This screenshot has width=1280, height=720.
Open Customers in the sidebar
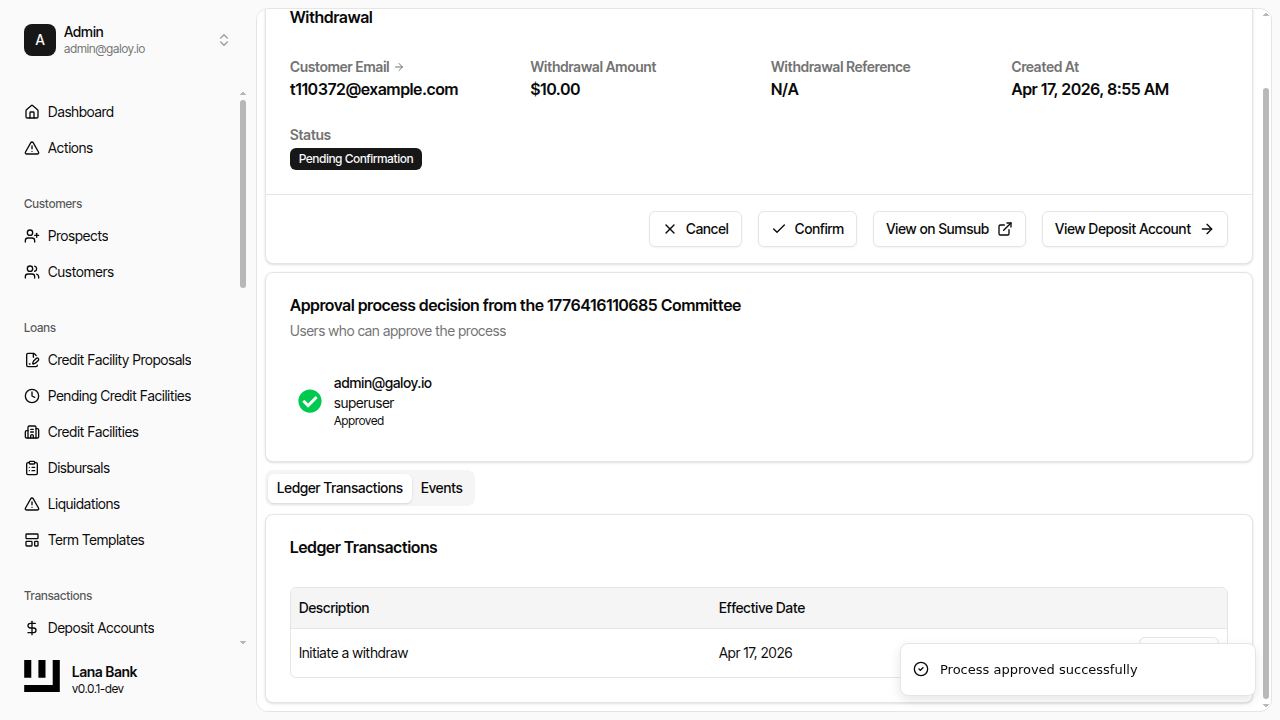point(80,272)
